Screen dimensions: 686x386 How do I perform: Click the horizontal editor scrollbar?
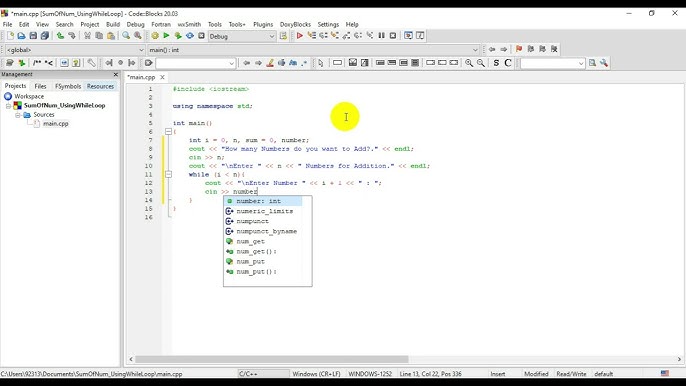coord(272,359)
